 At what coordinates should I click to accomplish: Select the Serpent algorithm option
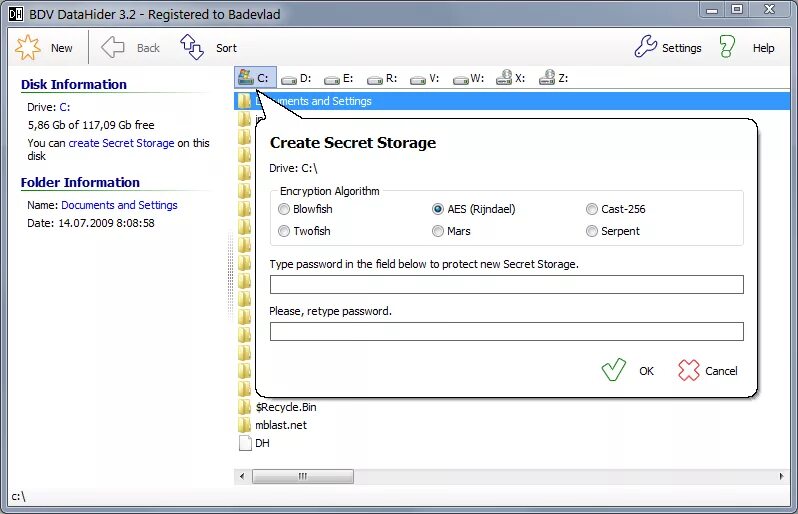click(591, 231)
